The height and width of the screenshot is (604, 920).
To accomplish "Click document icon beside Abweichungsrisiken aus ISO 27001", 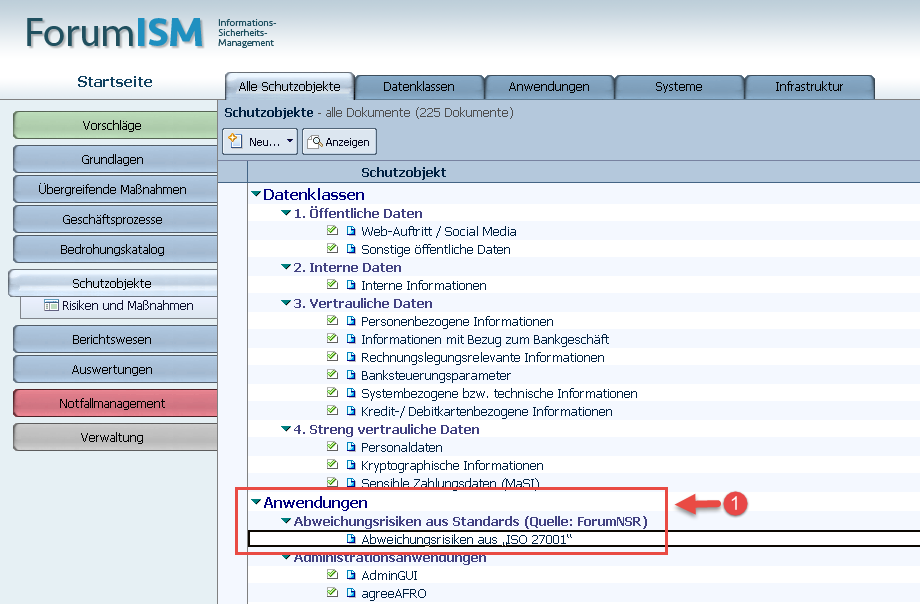I will [x=351, y=540].
